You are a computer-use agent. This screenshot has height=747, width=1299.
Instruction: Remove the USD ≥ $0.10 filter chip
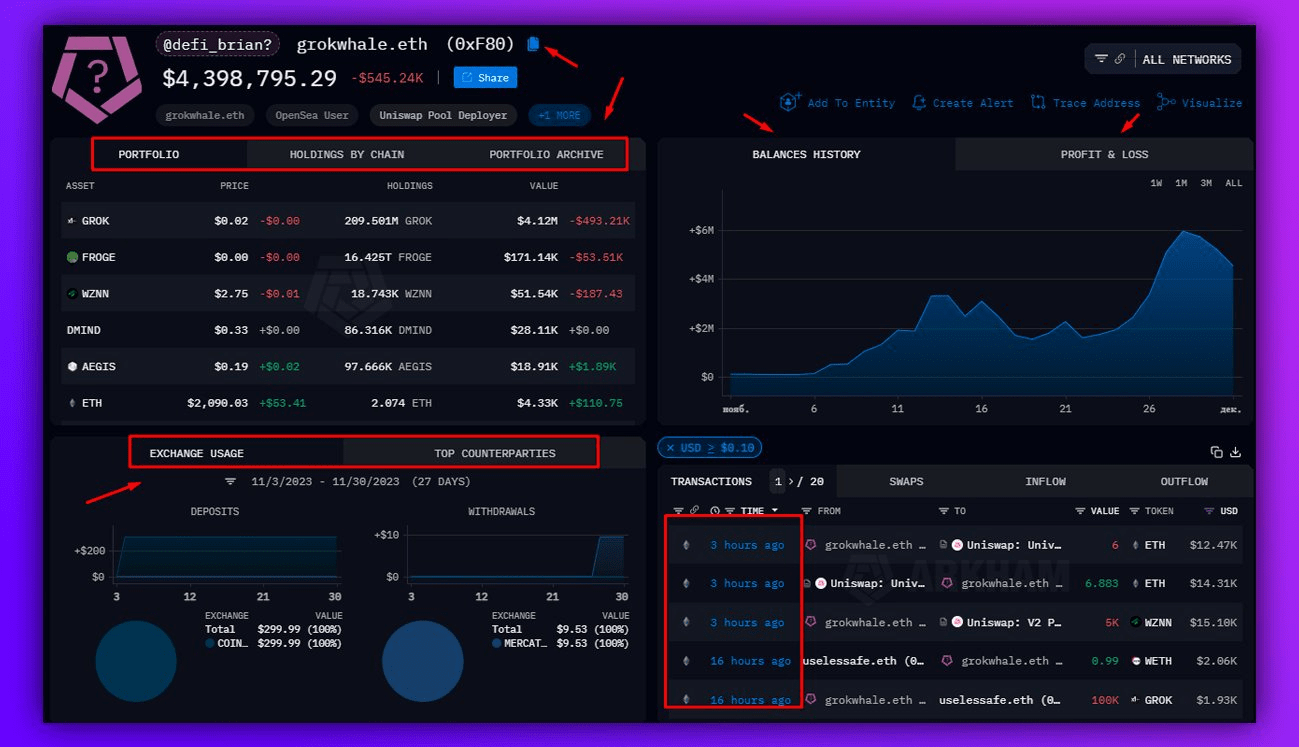coord(670,448)
